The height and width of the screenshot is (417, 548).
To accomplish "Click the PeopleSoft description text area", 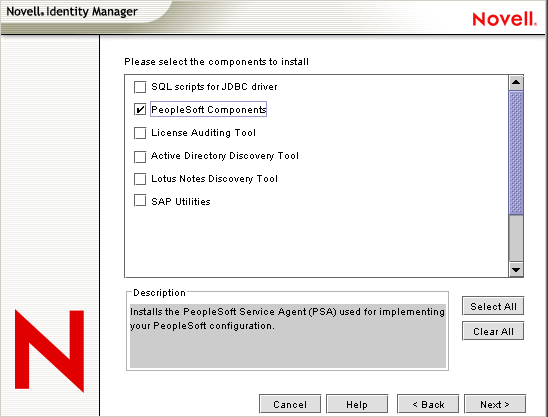I will [x=288, y=336].
